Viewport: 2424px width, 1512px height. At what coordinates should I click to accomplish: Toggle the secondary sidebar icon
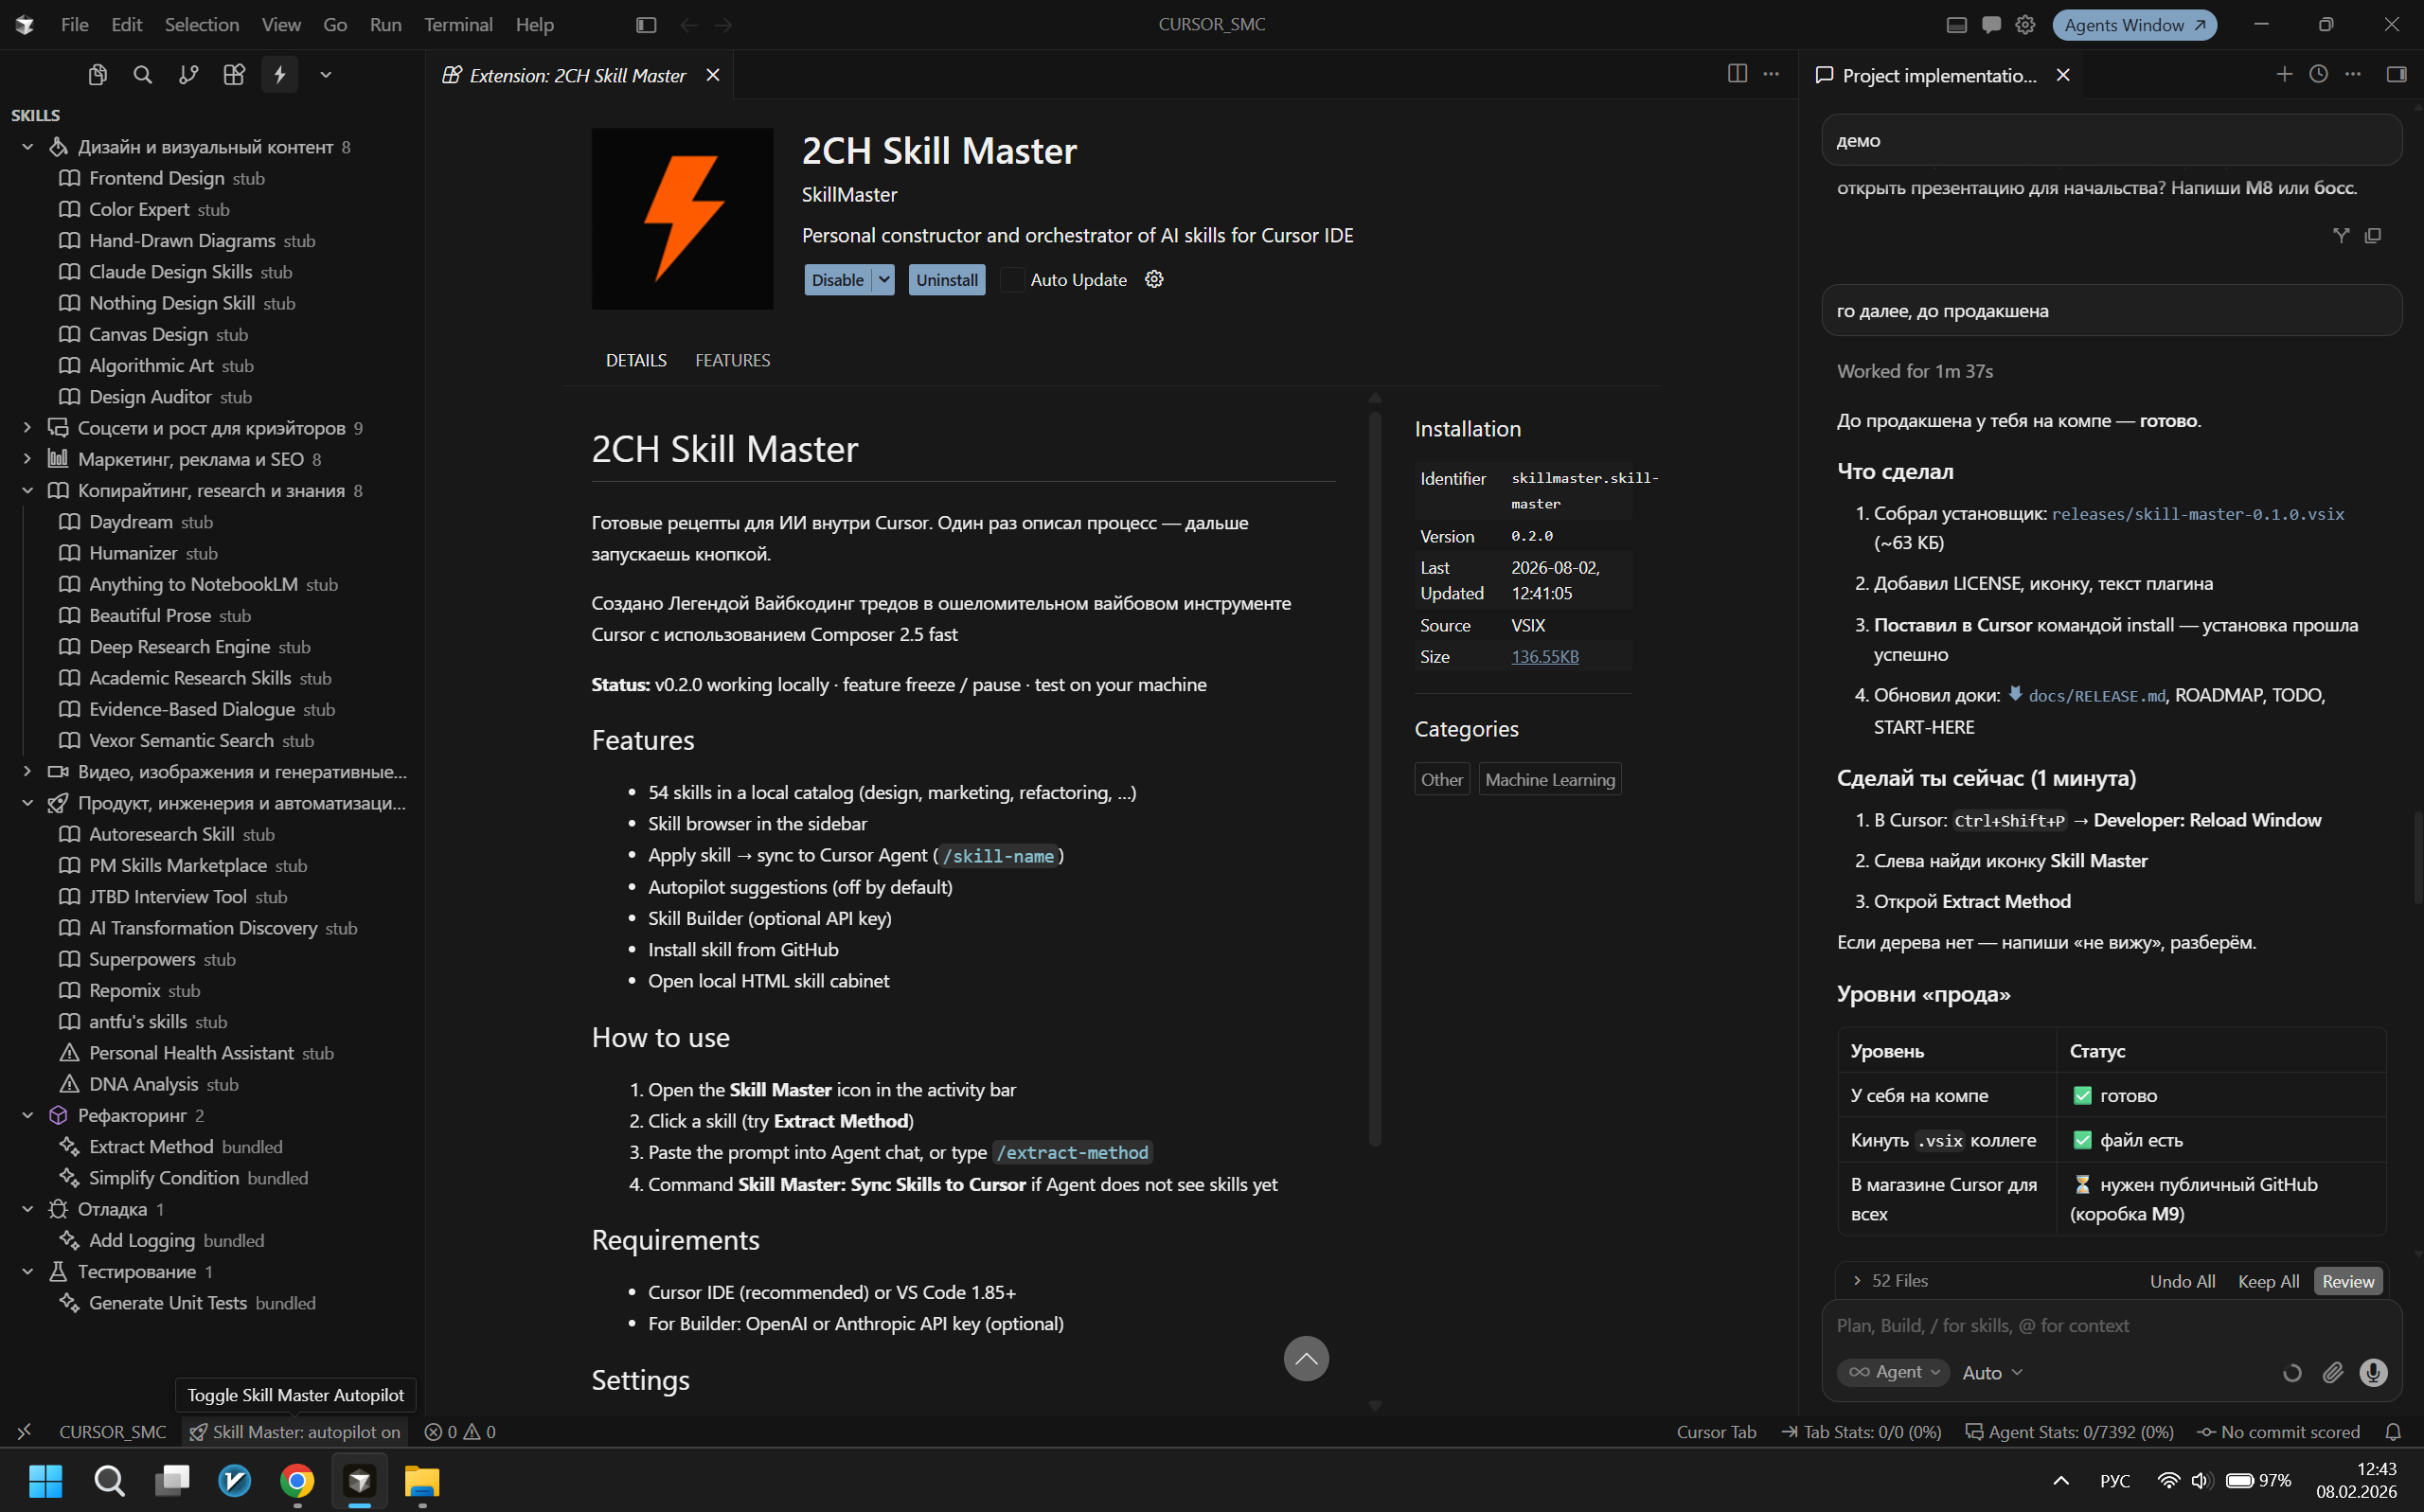click(2396, 74)
